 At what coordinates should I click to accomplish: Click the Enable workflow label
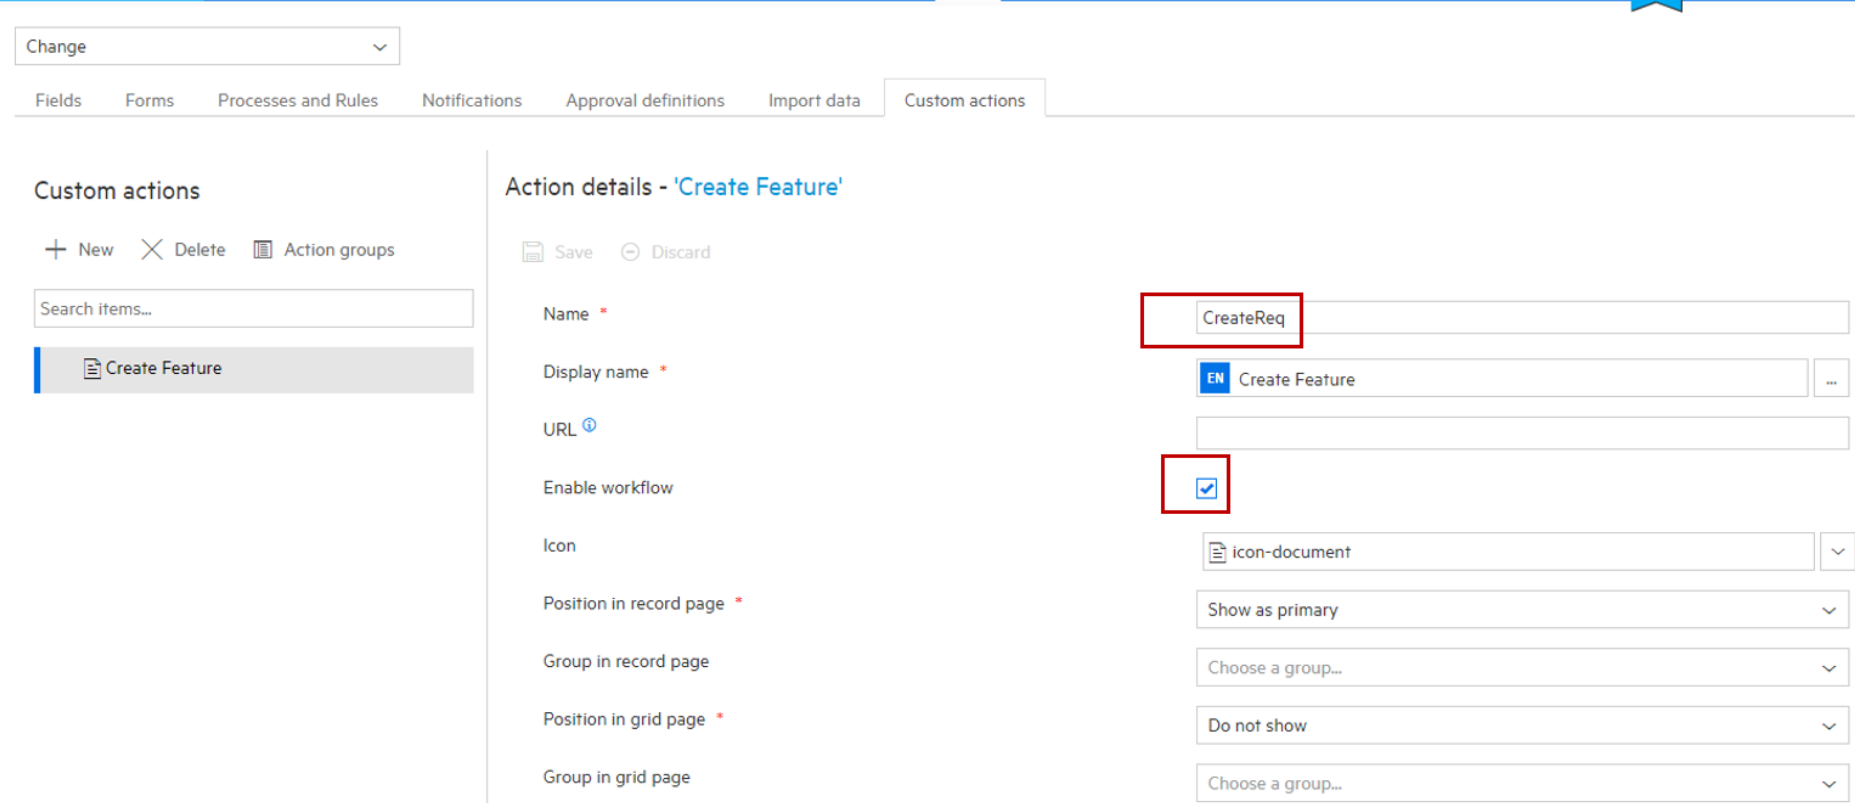point(608,488)
